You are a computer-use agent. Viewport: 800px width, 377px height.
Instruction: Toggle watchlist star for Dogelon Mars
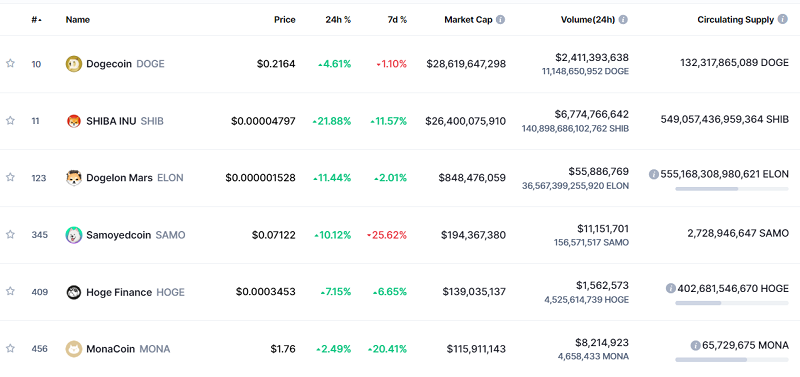point(10,178)
